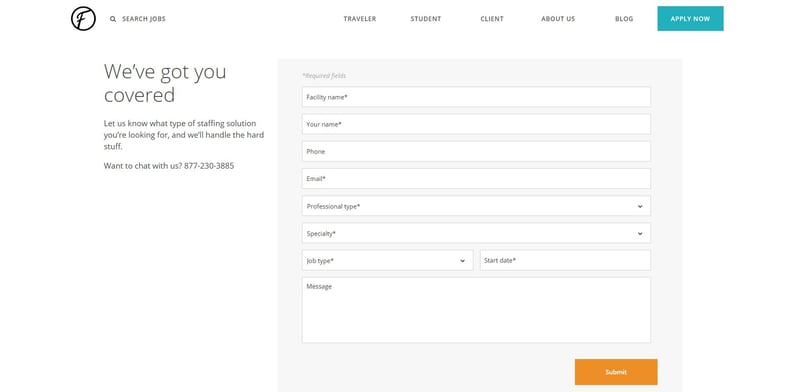Open the Student menu item
Viewport: 785px width, 392px height.
426,19
